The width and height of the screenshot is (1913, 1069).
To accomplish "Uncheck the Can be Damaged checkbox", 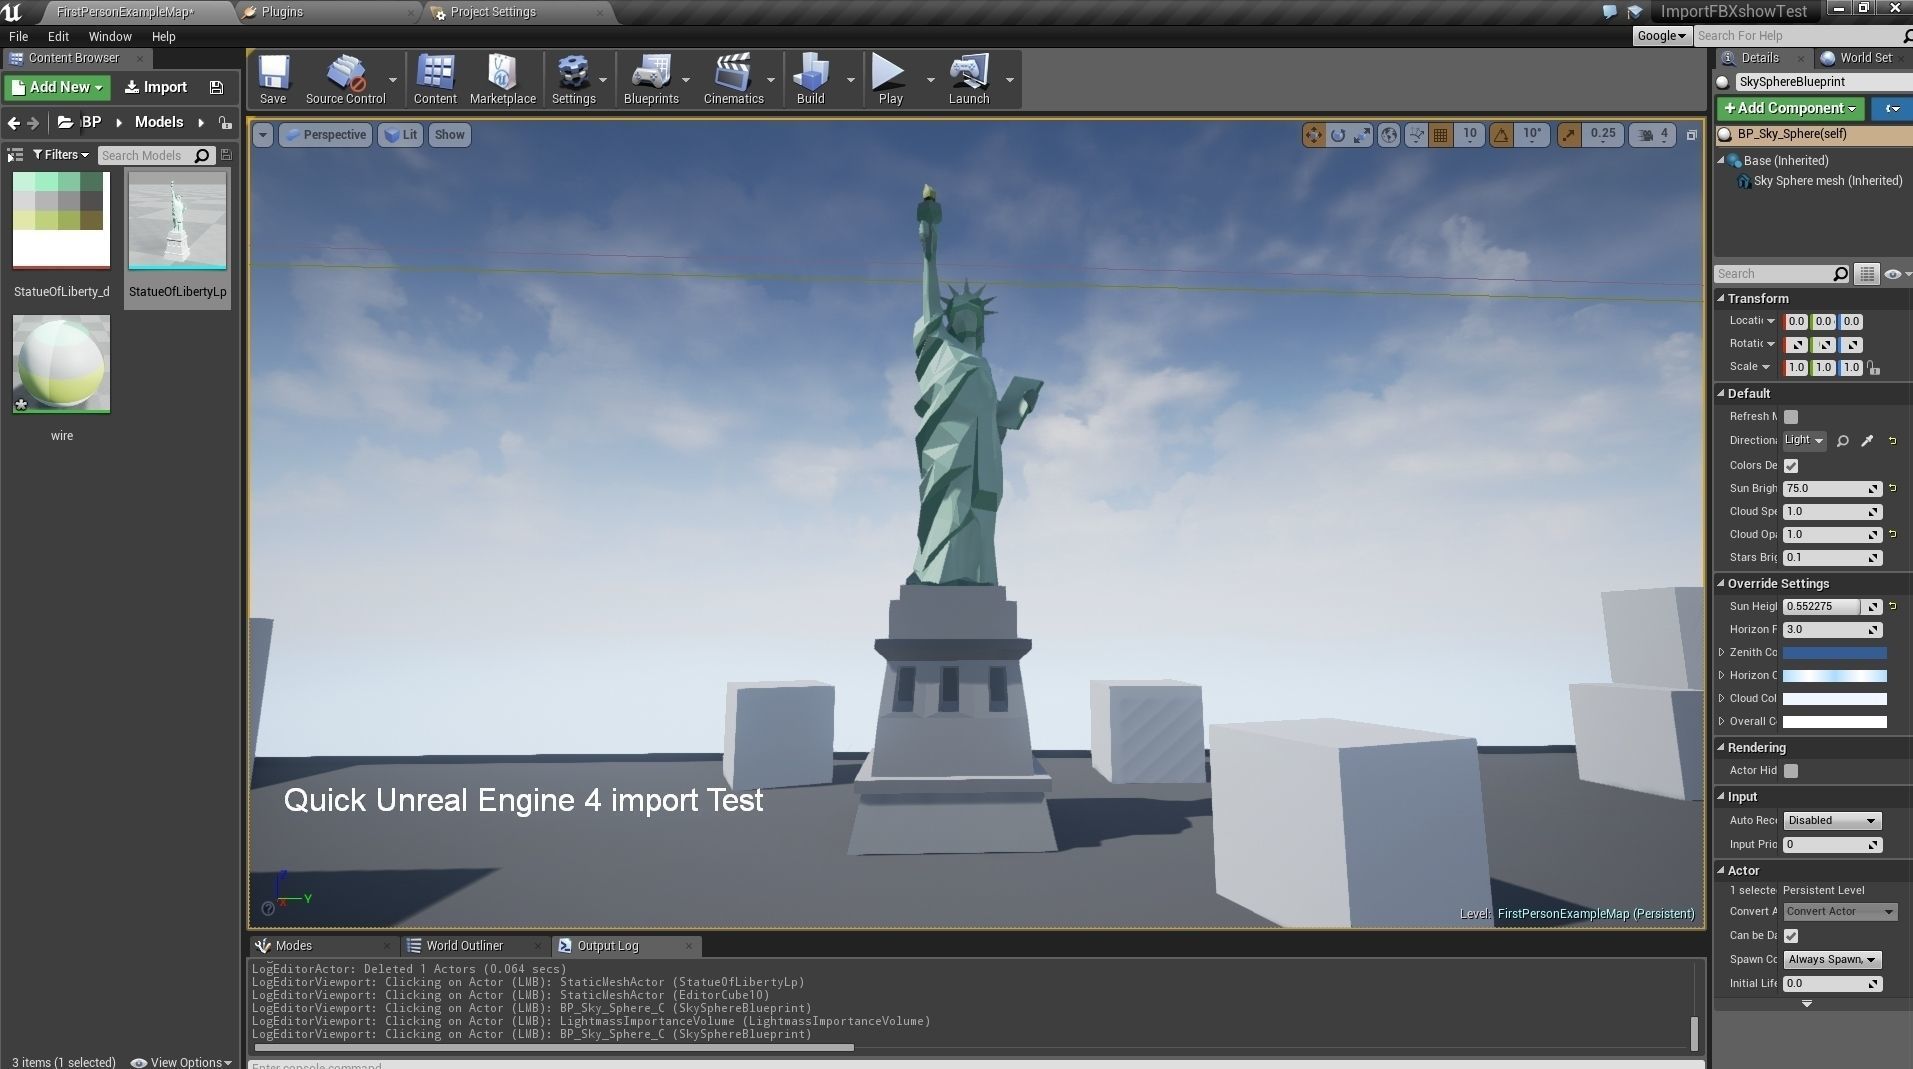I will pos(1791,936).
